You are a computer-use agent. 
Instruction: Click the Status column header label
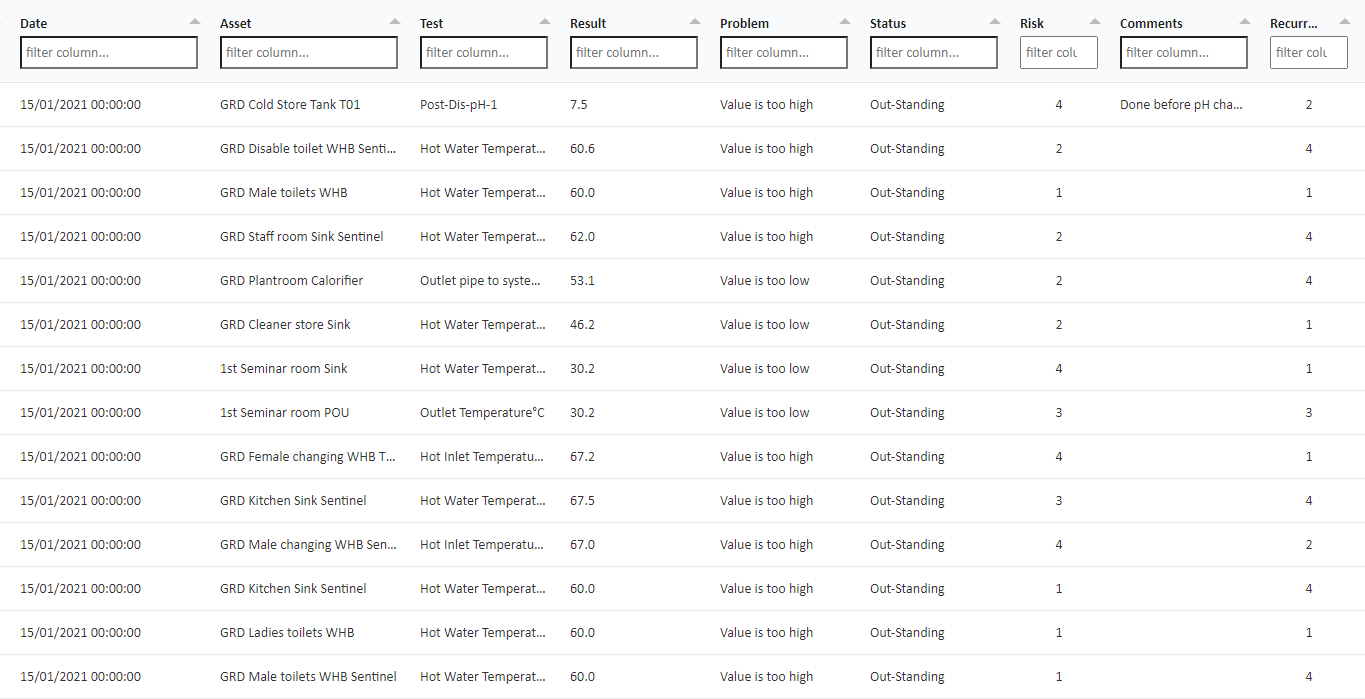click(x=888, y=23)
